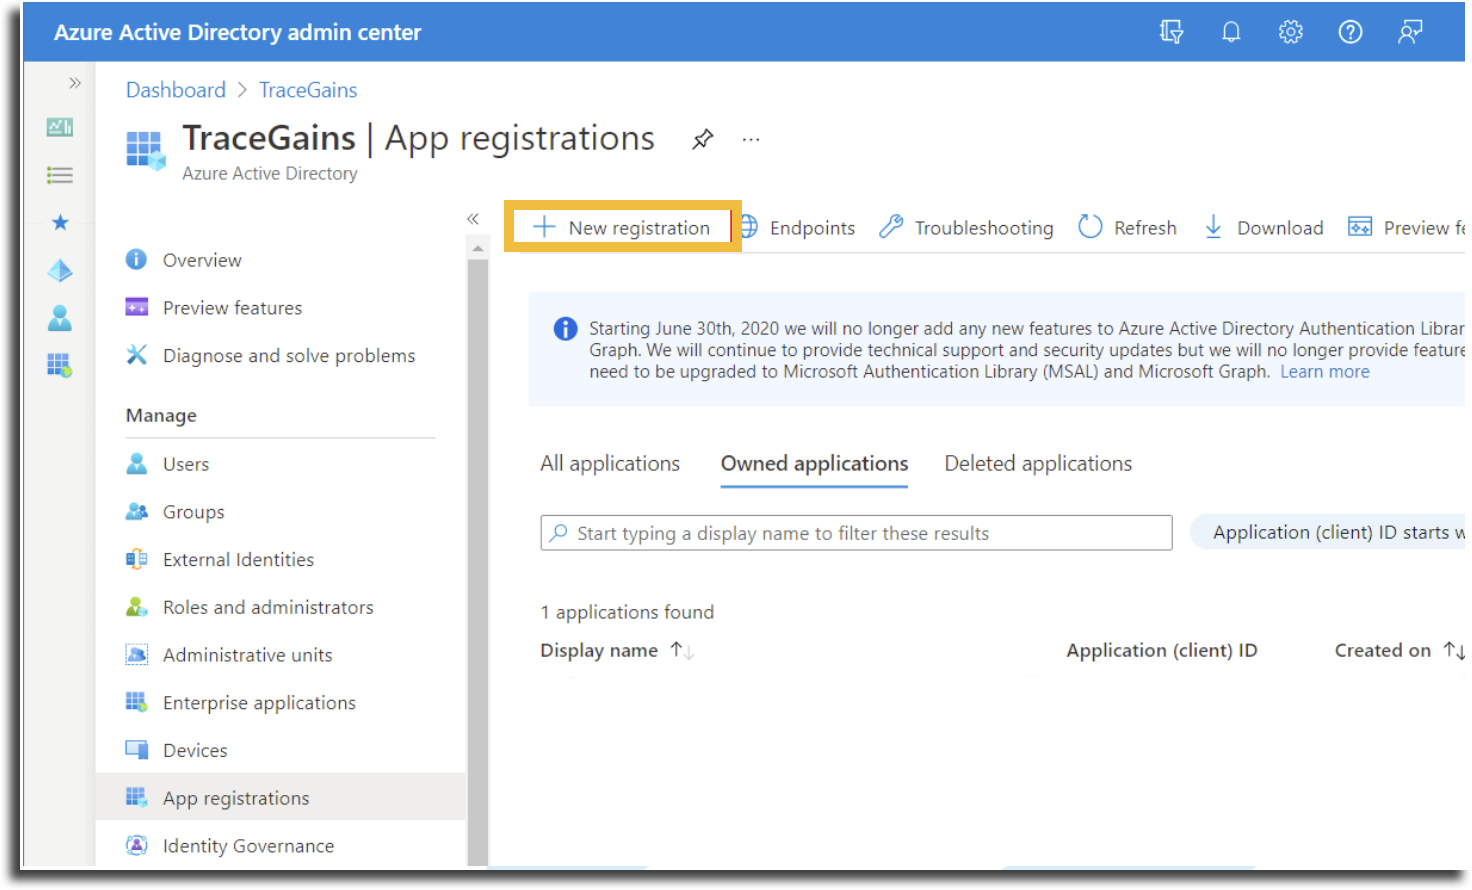Click the info icon in the banner
The image size is (1472, 890).
coord(565,329)
